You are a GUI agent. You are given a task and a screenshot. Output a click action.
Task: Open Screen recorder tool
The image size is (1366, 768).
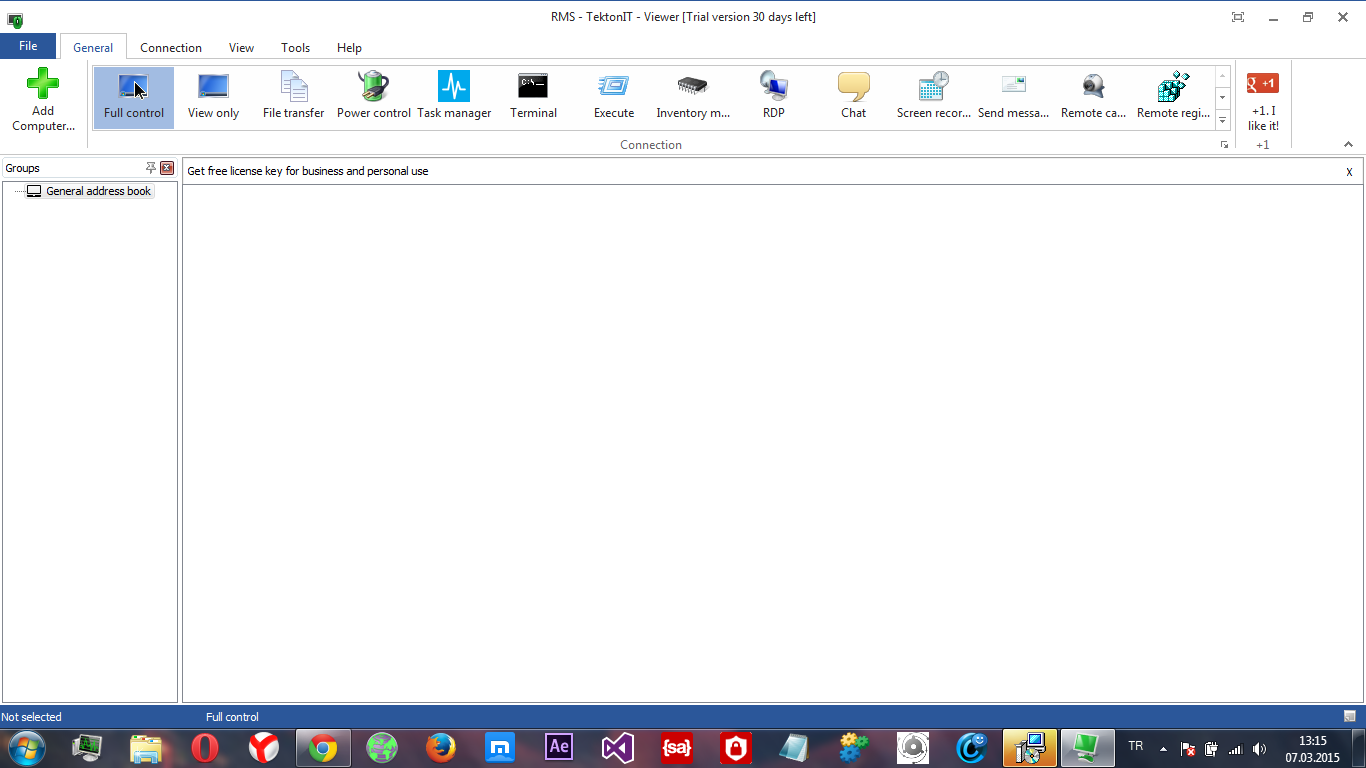click(x=934, y=97)
